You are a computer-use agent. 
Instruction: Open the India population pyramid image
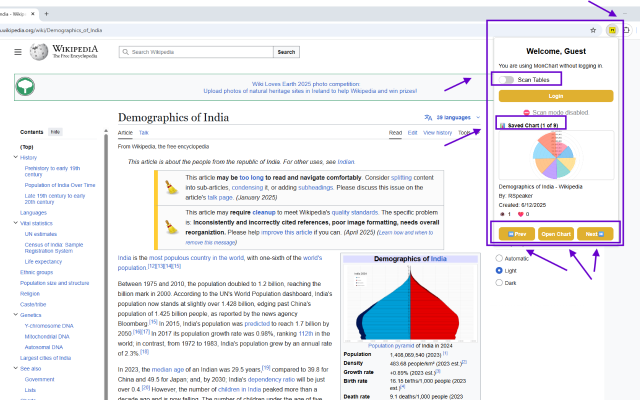[410, 303]
